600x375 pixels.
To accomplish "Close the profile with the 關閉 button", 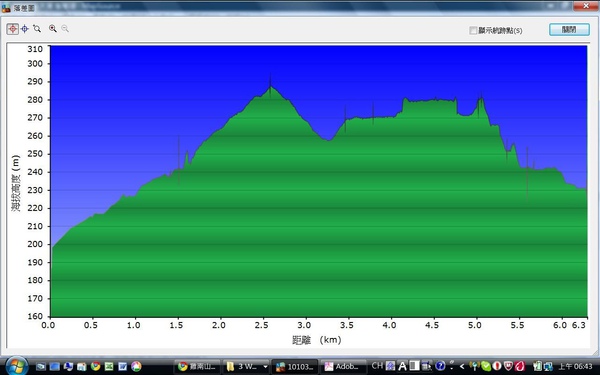I will [x=569, y=29].
